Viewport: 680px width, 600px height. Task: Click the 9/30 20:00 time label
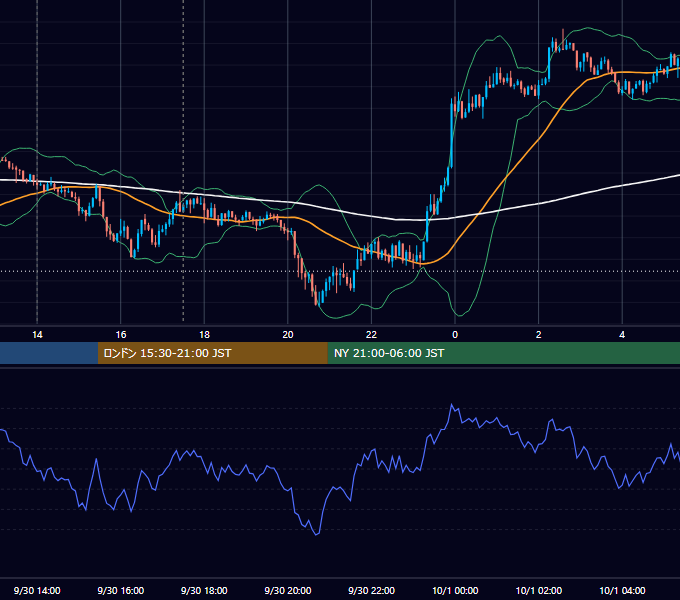[288, 590]
